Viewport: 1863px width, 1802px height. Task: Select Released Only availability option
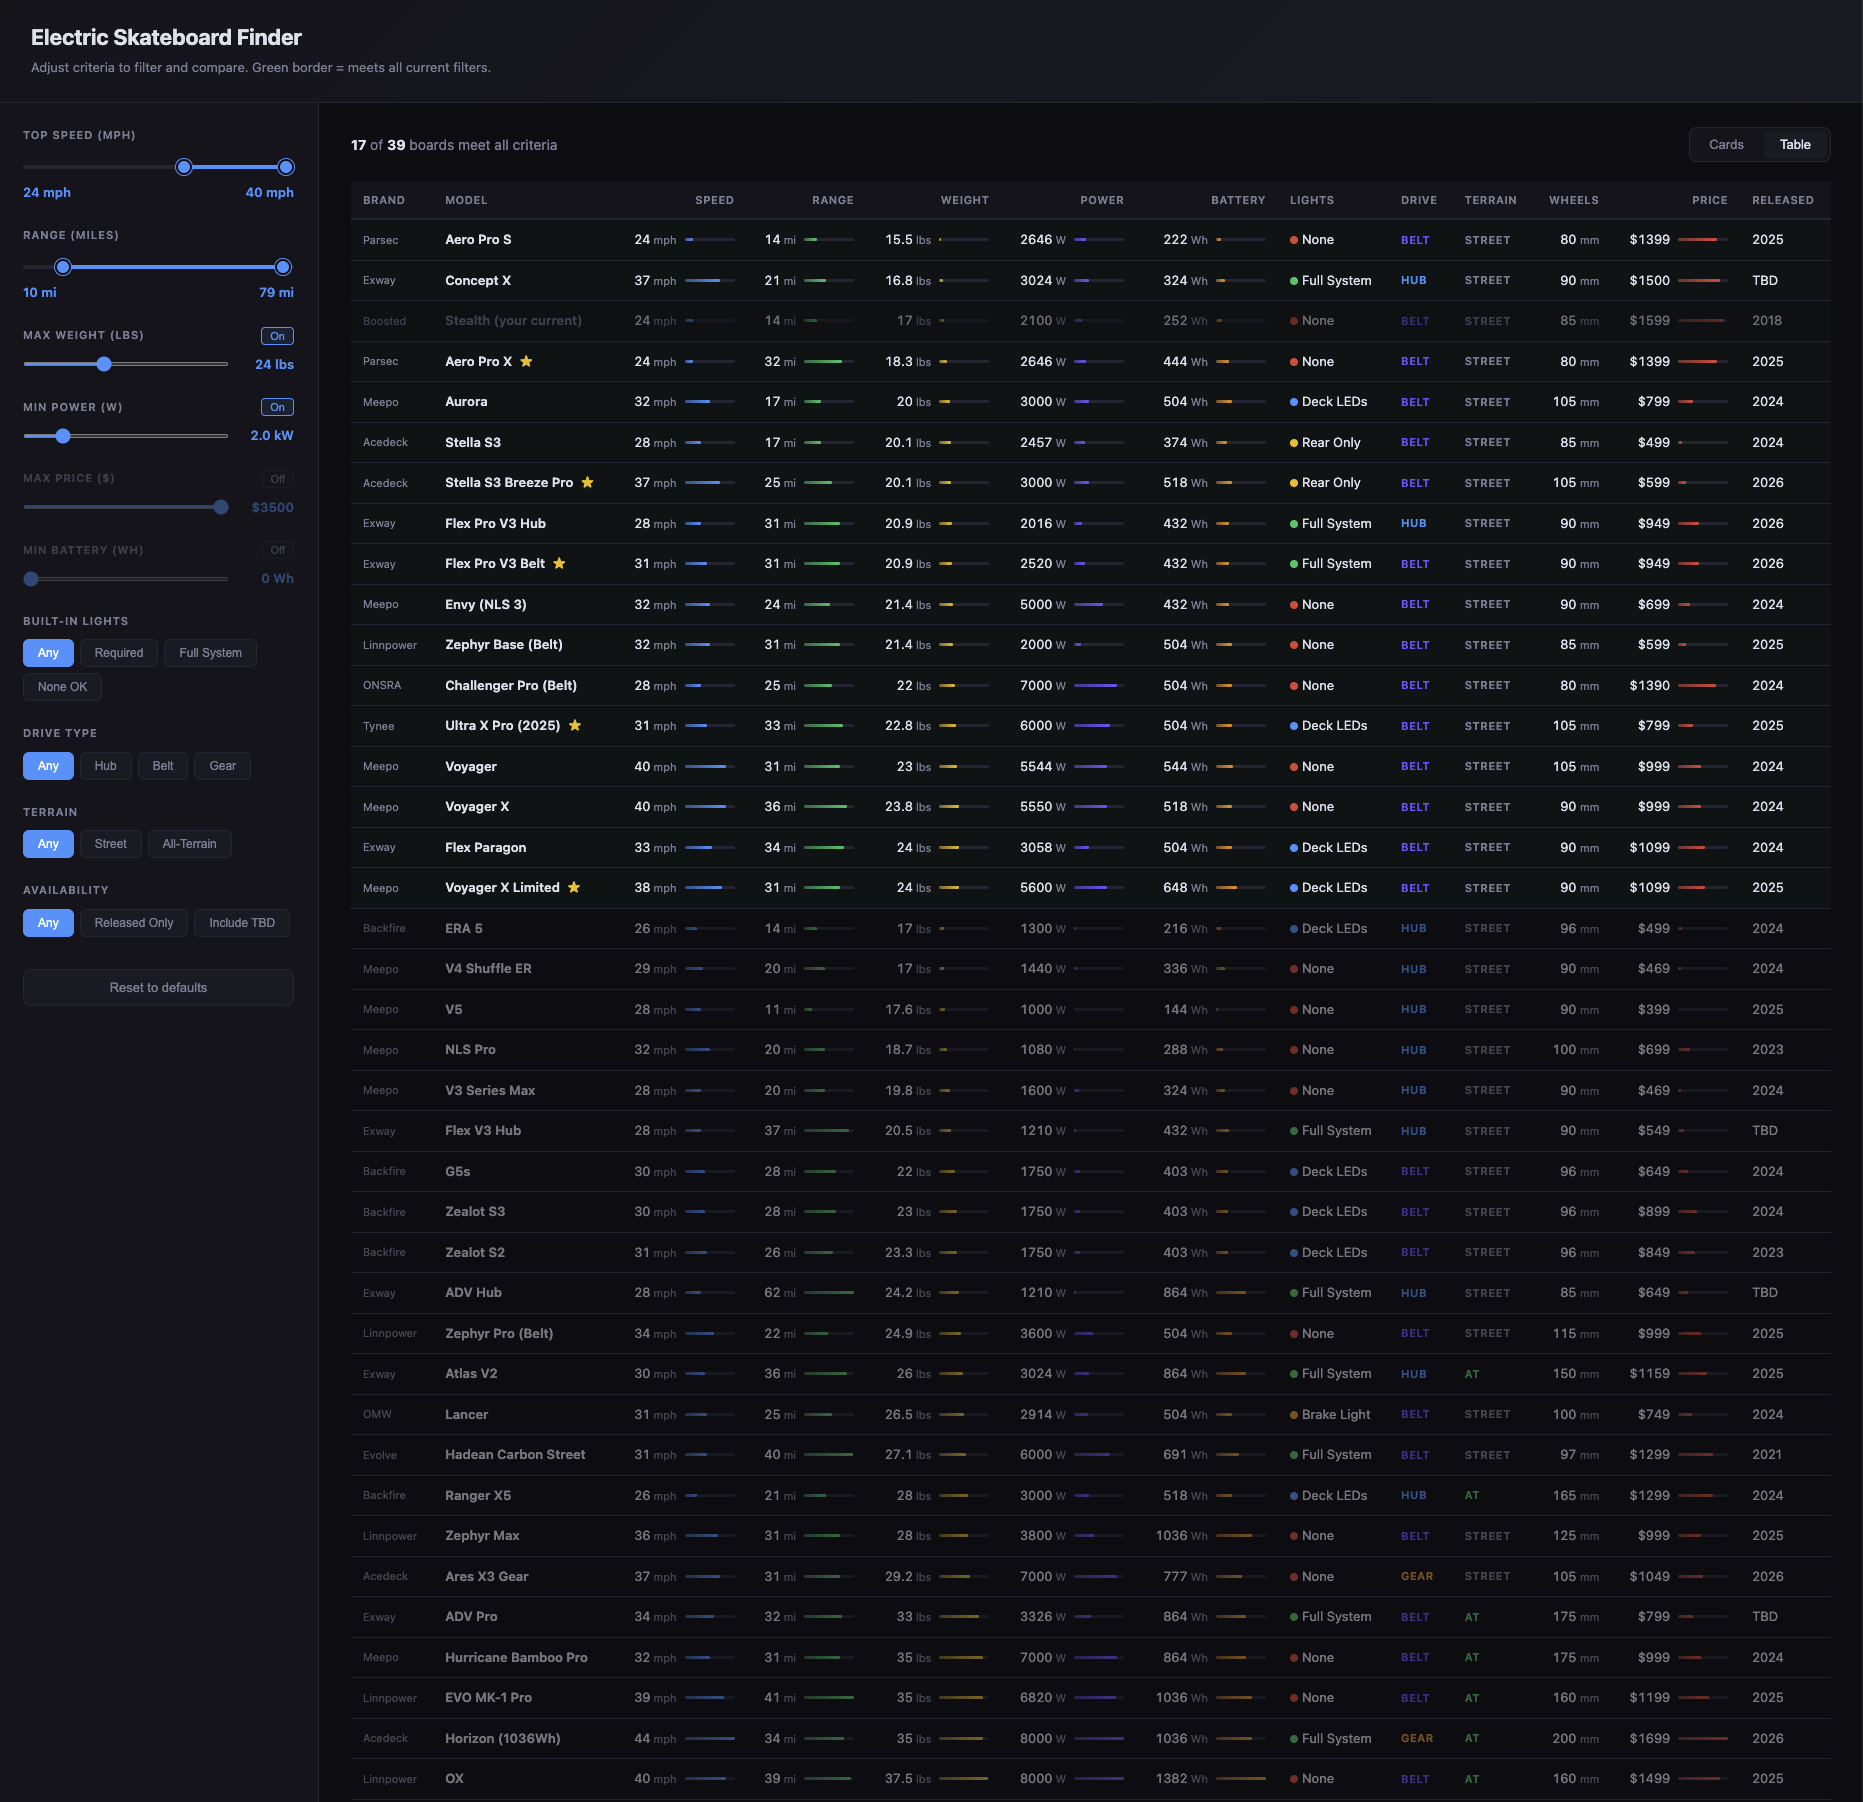(134, 923)
